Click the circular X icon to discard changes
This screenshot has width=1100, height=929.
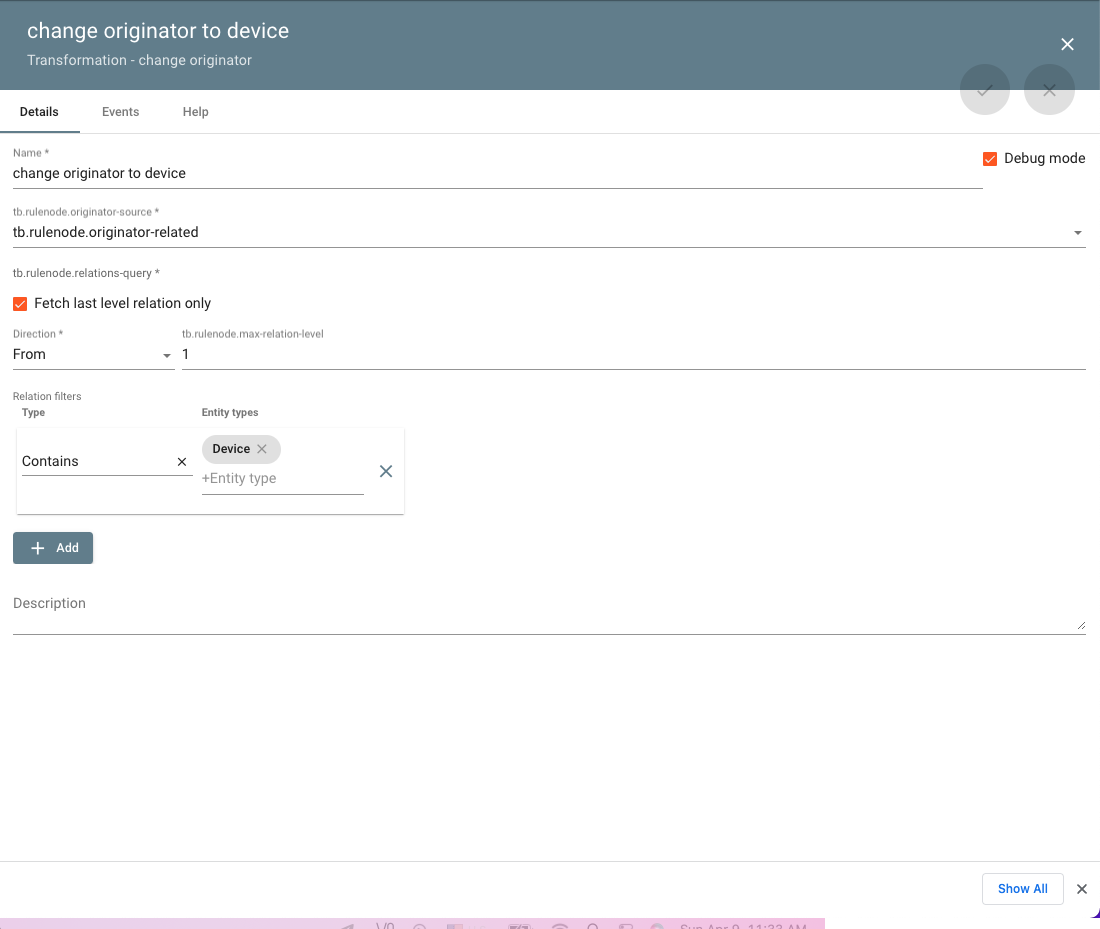1049,90
